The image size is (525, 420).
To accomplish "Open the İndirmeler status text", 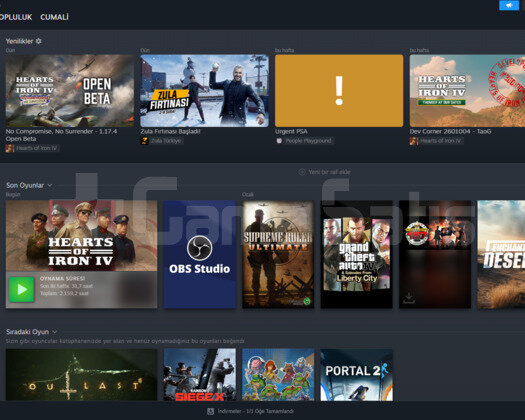I will (256, 411).
